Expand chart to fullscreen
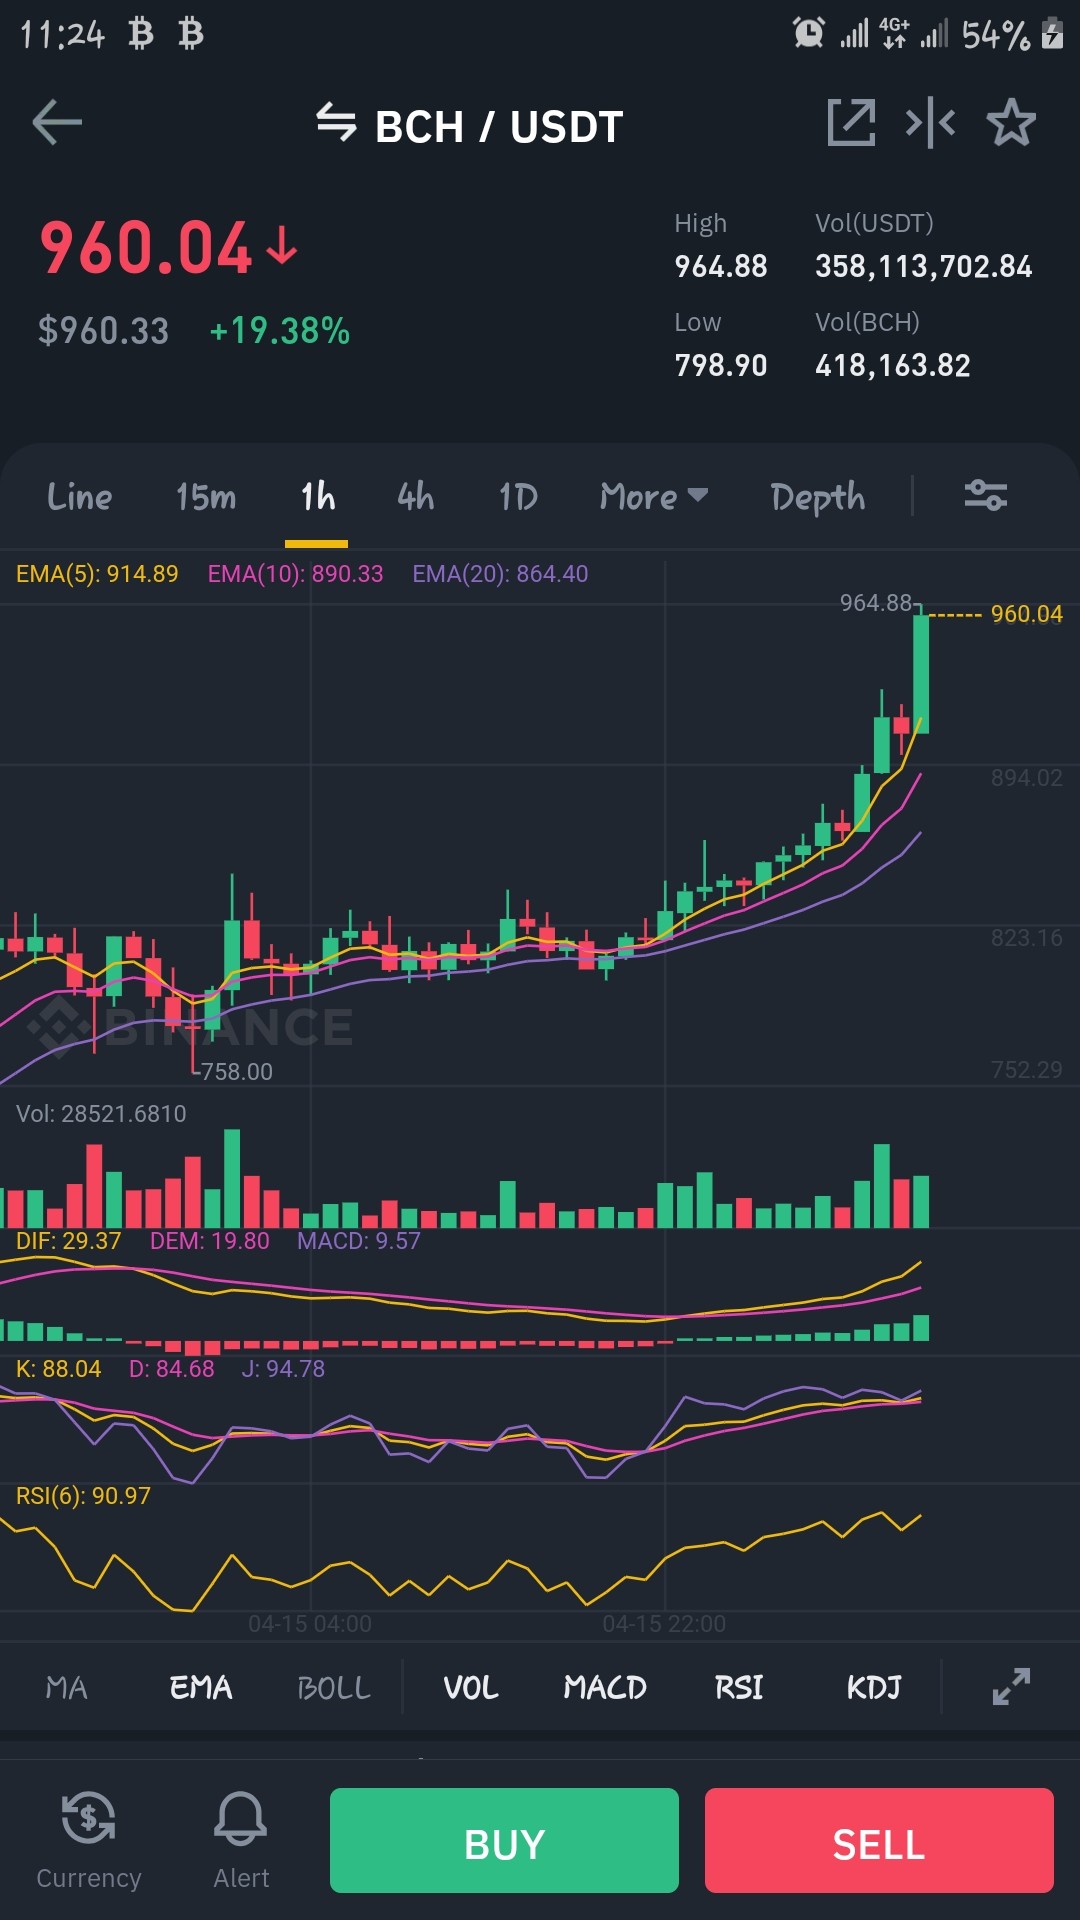 coord(1011,1687)
